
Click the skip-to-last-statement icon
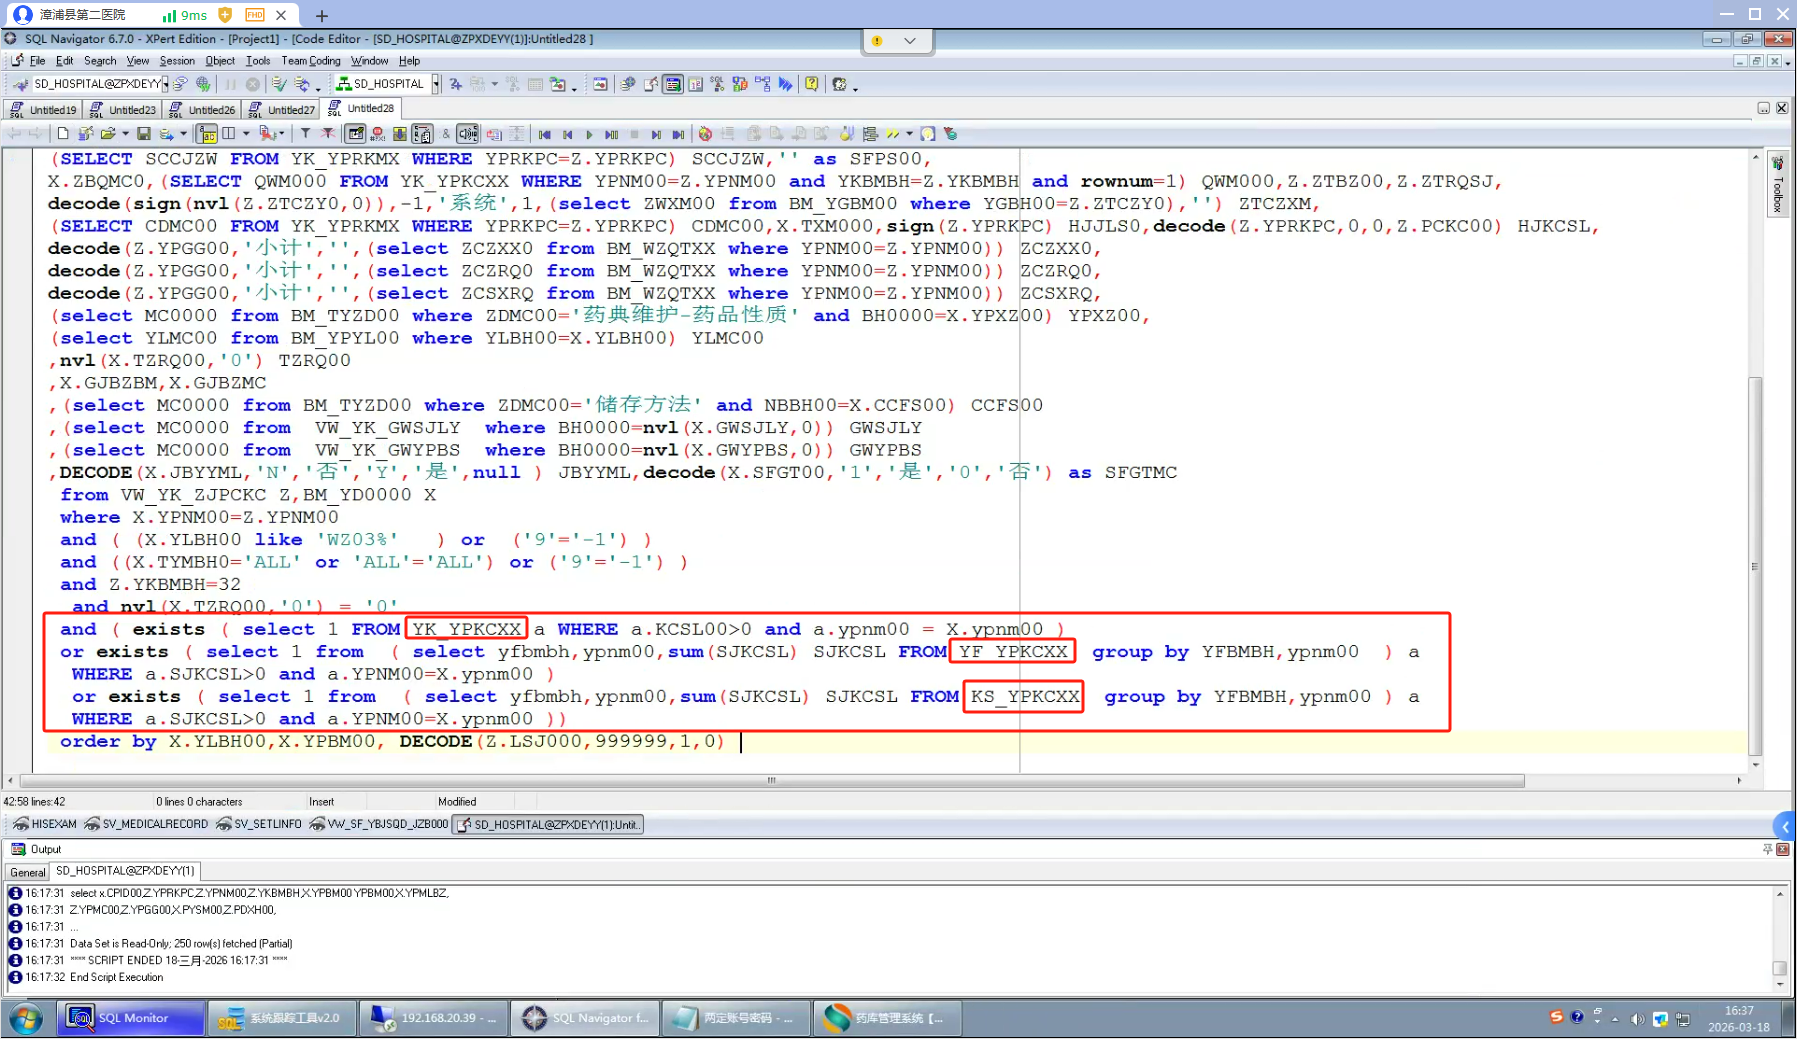tap(678, 134)
